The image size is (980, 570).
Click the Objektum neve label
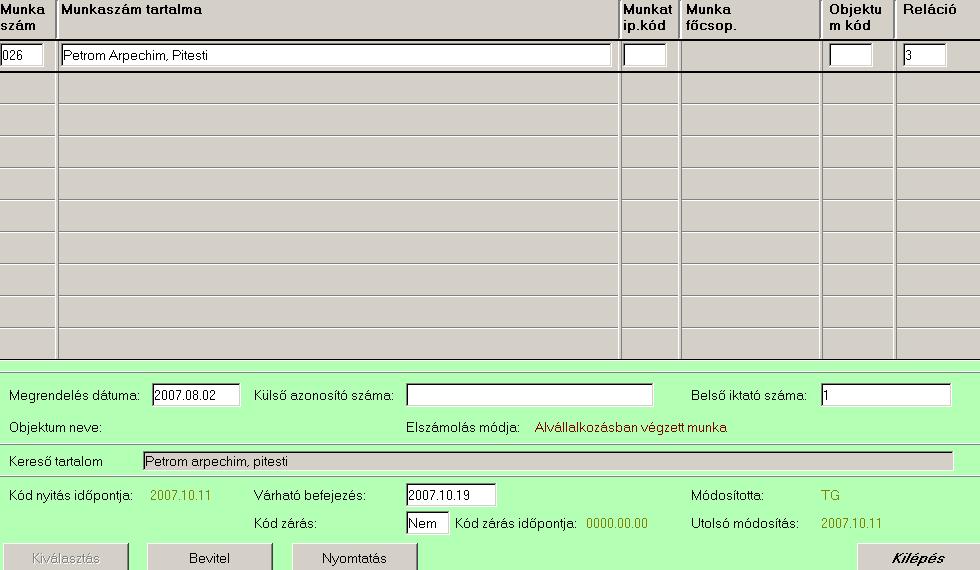pos(56,428)
